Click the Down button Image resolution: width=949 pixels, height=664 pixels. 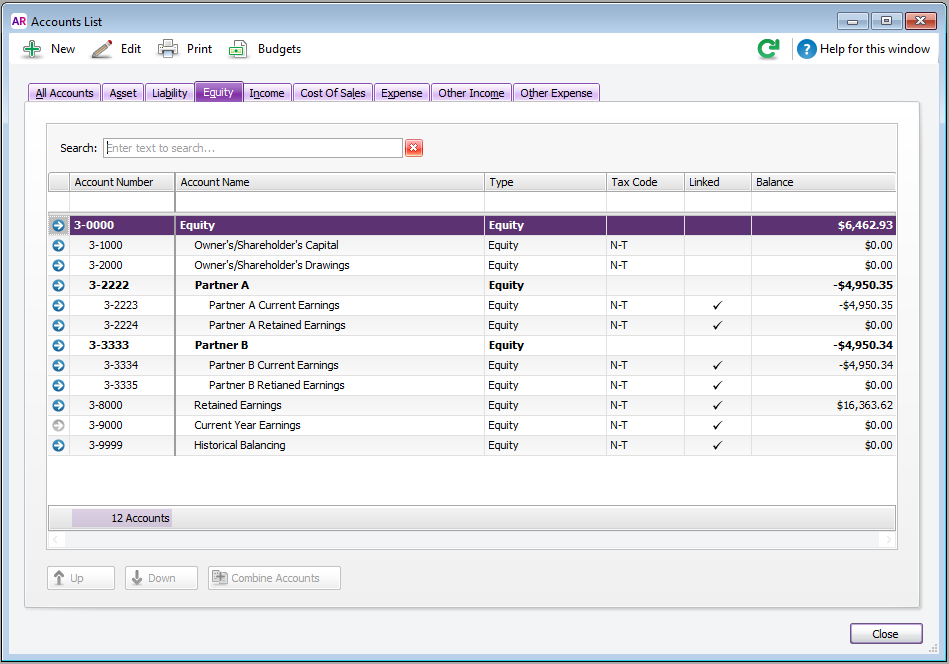[x=161, y=578]
